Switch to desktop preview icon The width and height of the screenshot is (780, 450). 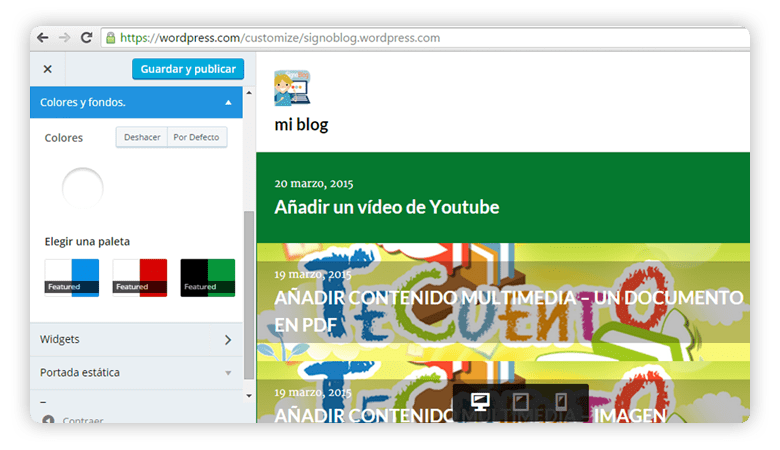481,402
